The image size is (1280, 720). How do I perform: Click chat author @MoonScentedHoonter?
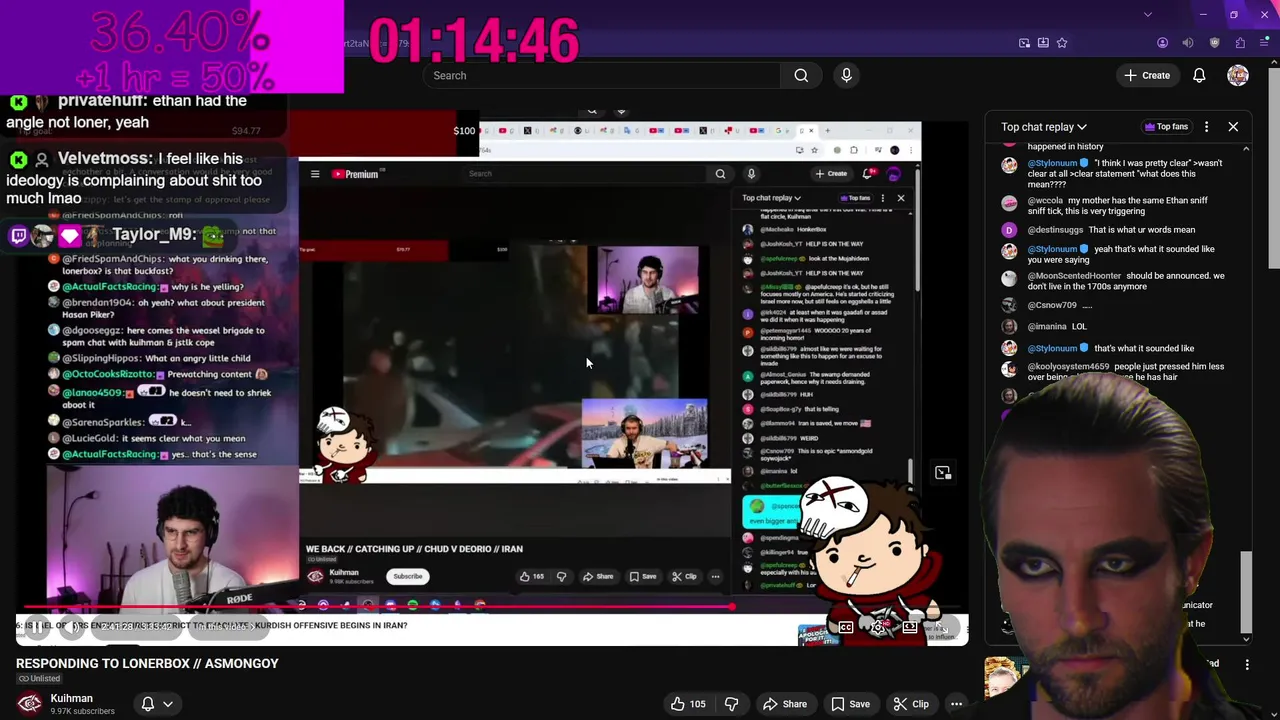pos(1074,276)
